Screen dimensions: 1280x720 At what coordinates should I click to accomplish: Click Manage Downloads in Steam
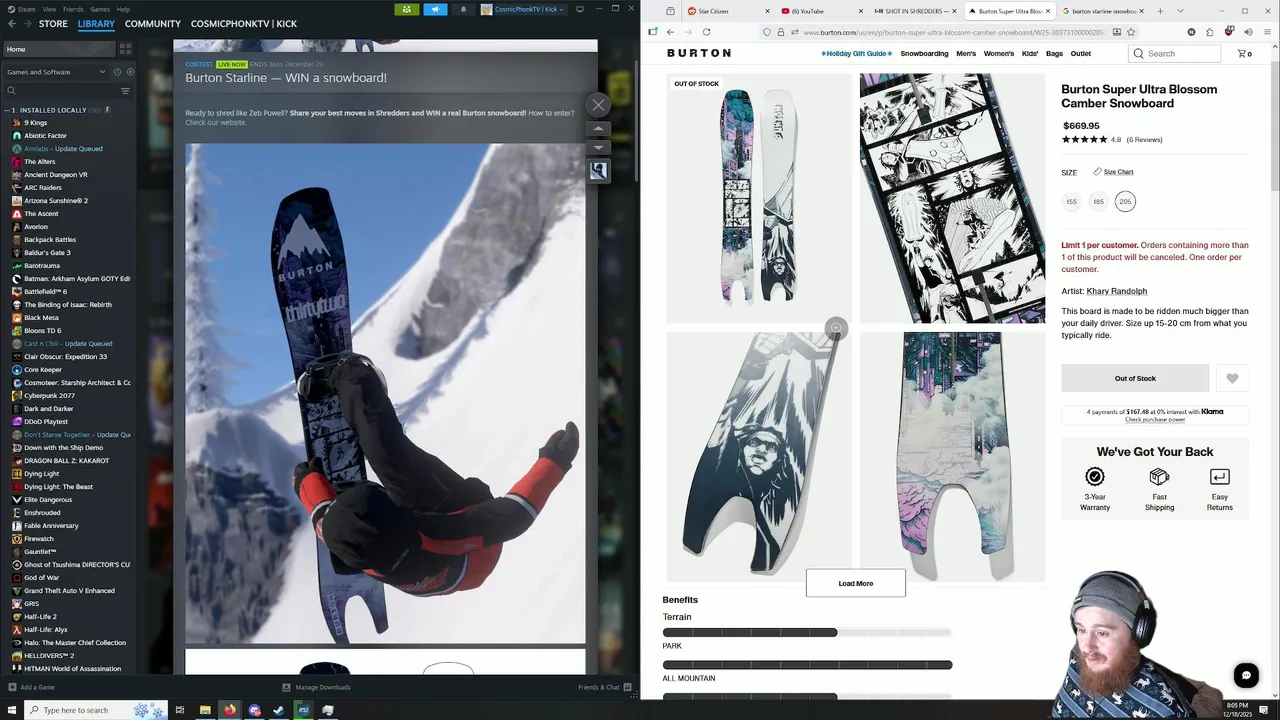[x=316, y=687]
